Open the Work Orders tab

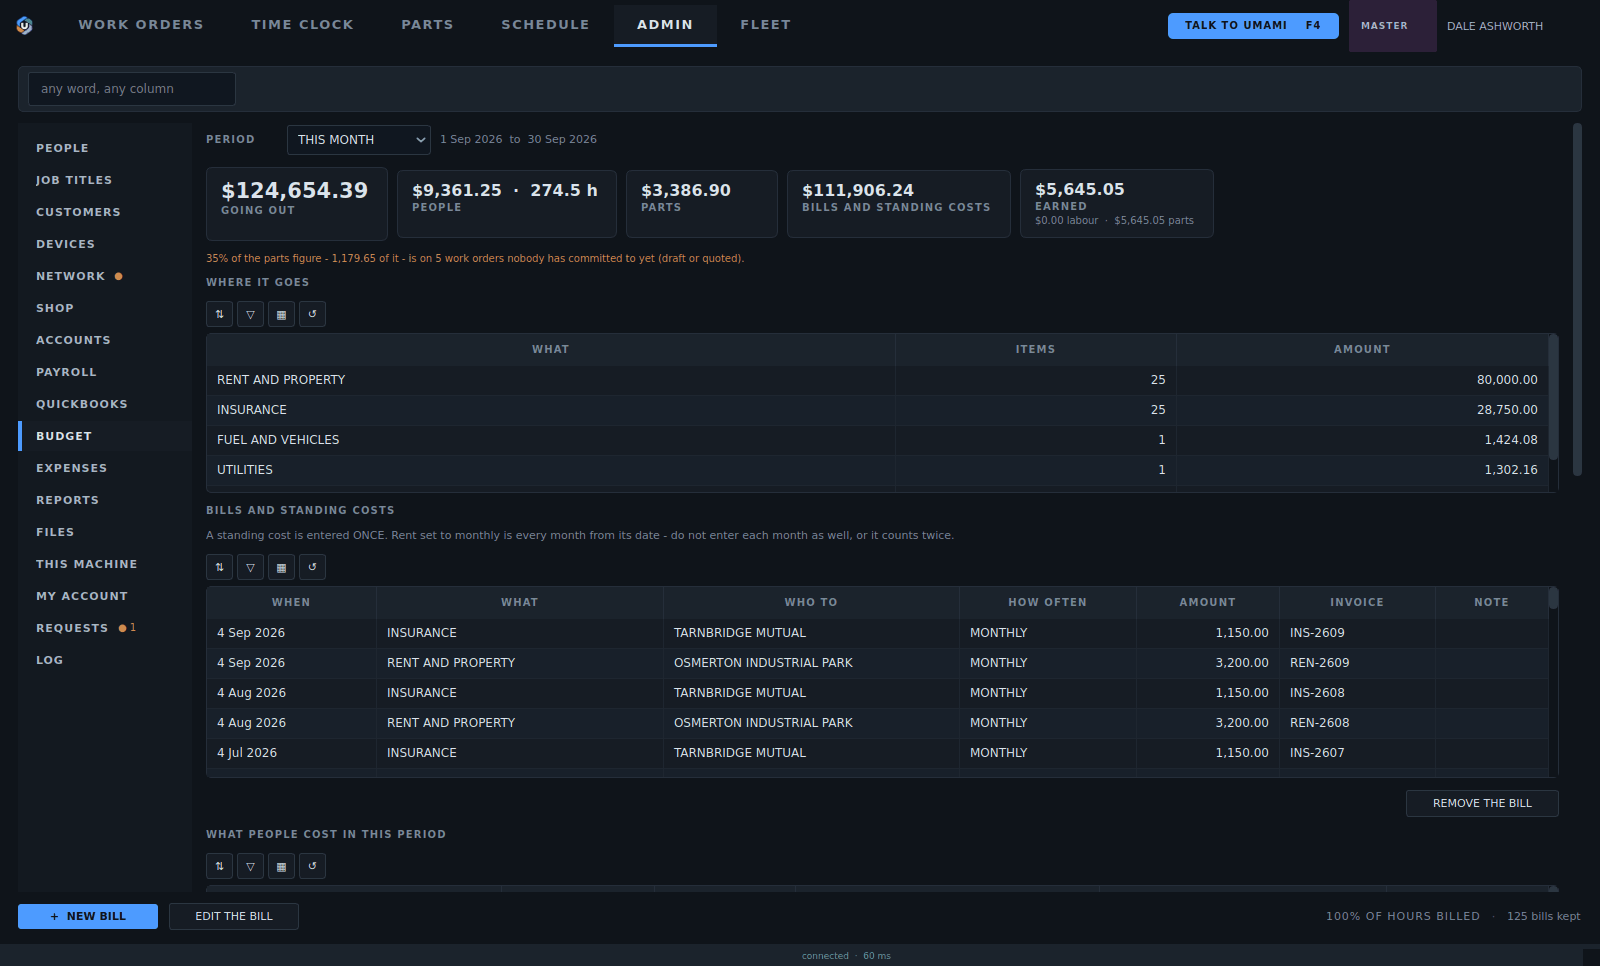(x=141, y=25)
